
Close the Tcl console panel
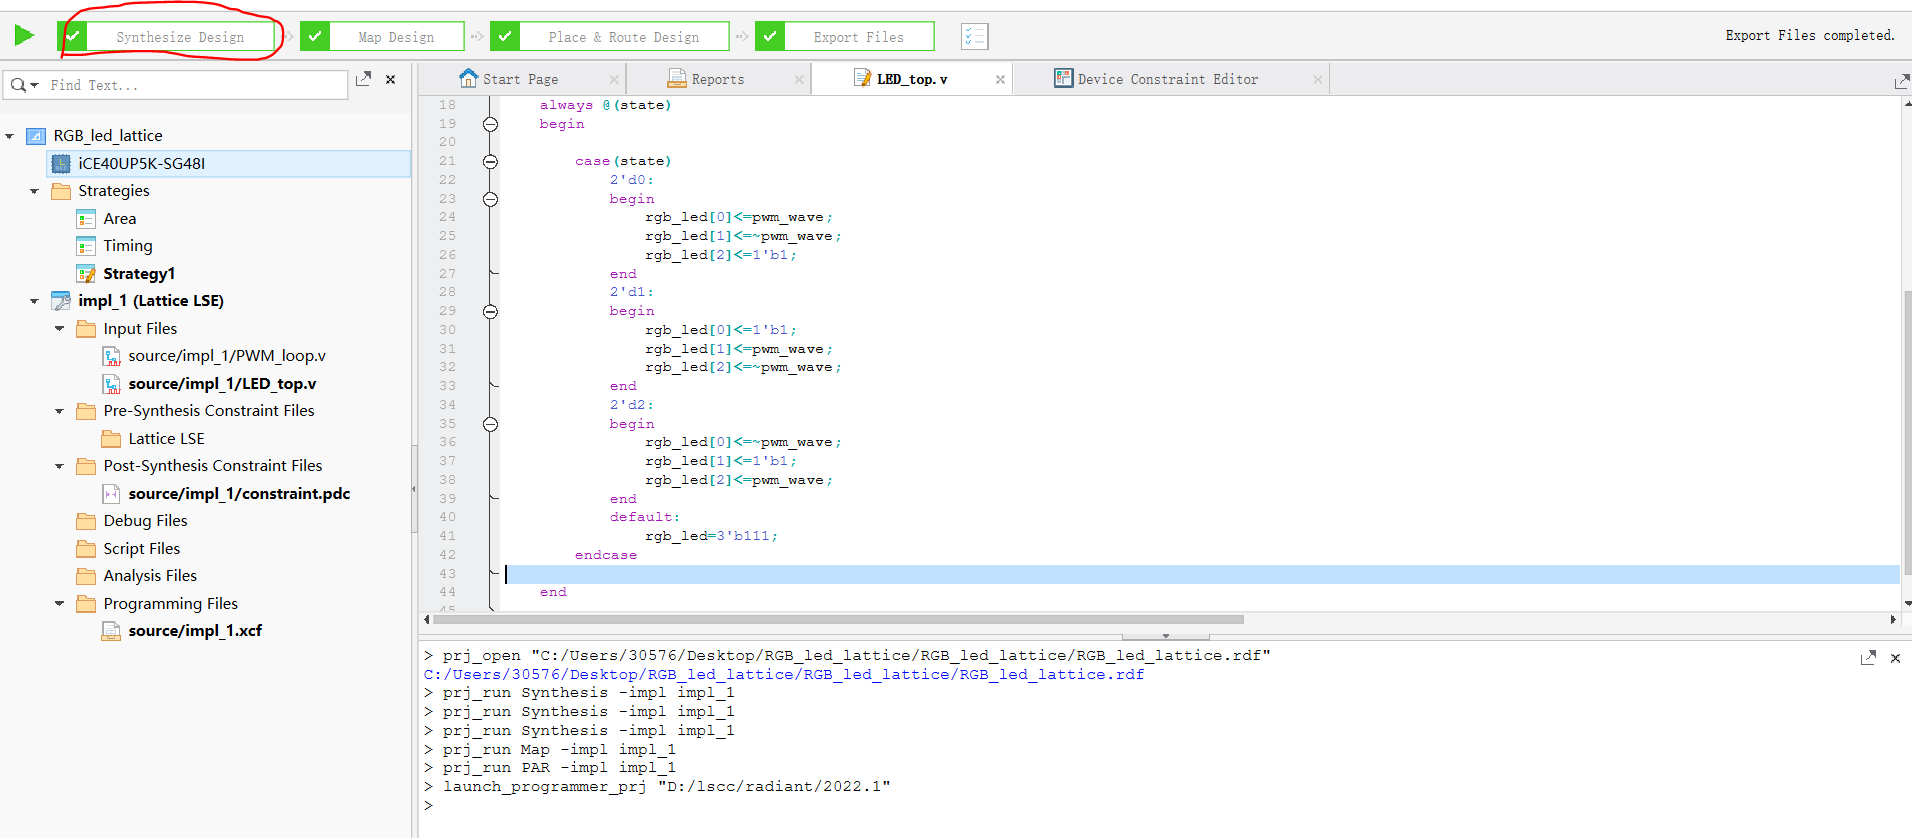coord(1895,658)
